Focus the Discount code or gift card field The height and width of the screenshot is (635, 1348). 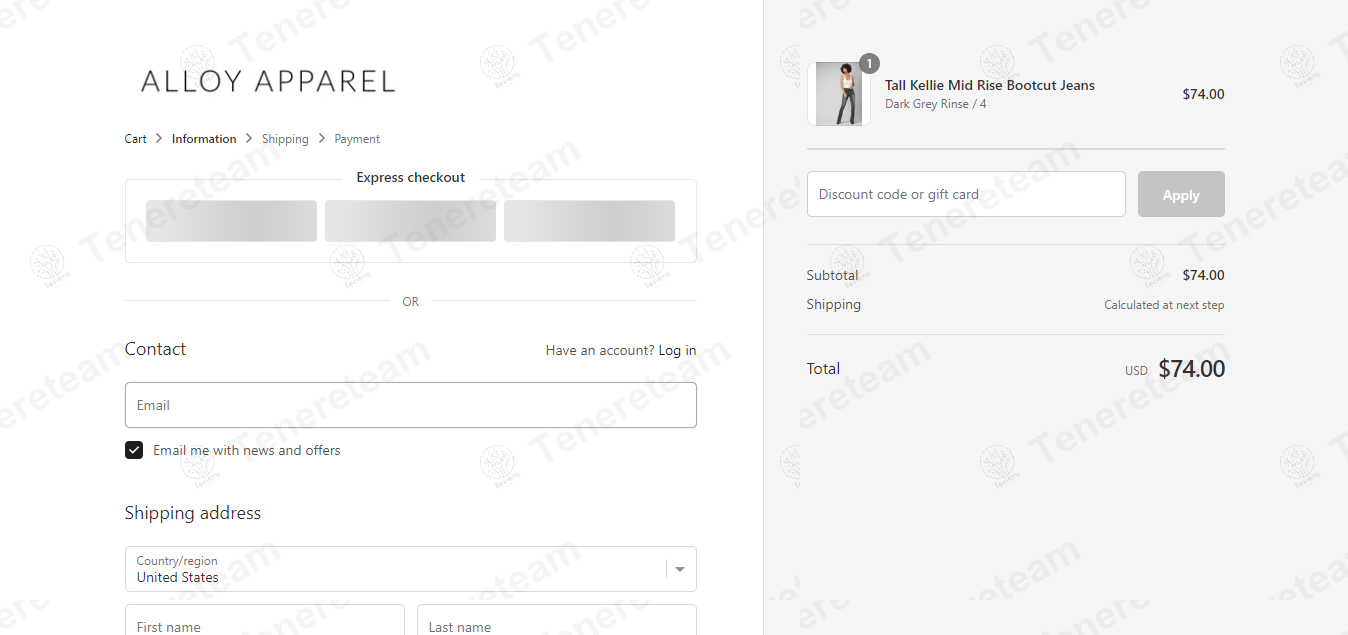(965, 194)
